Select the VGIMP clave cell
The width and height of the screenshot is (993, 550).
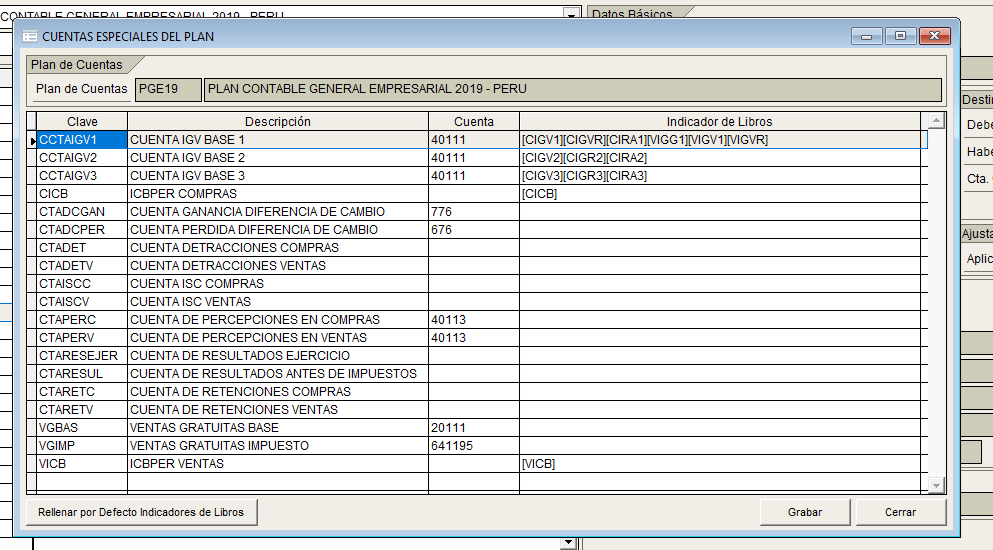click(82, 446)
